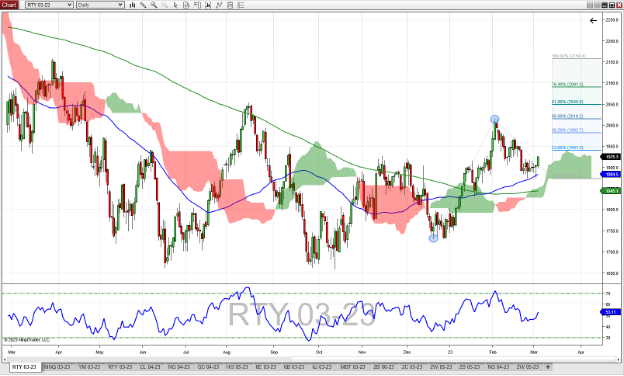Click the 2250.0 price axis label

click(x=612, y=20)
